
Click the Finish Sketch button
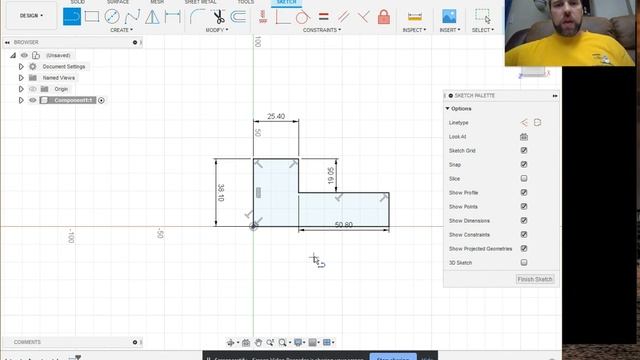(x=535, y=279)
